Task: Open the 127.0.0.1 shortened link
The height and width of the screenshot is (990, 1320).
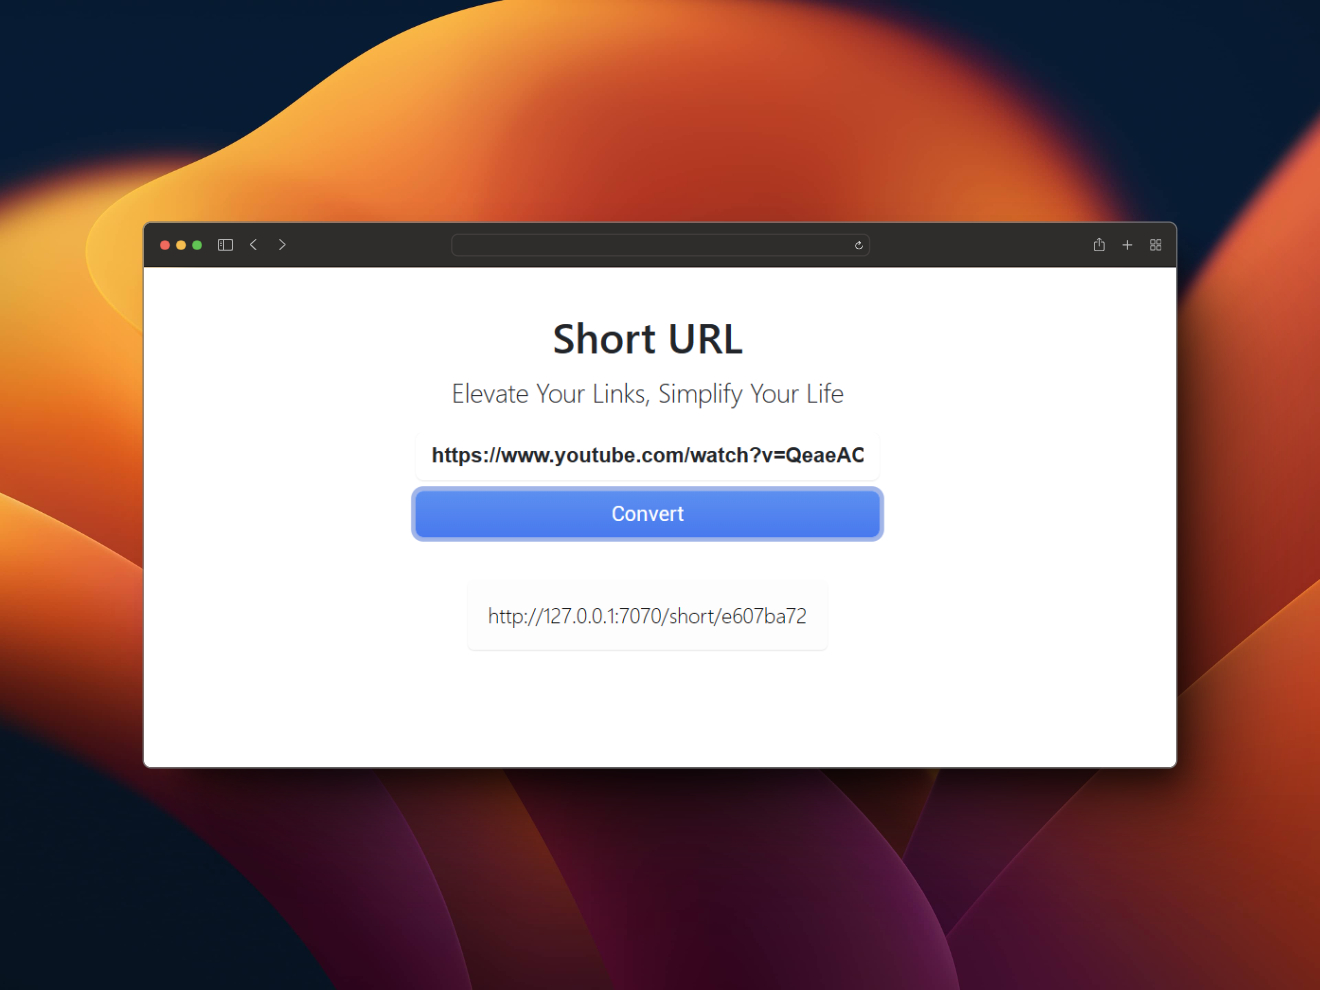Action: pyautogui.click(x=647, y=616)
